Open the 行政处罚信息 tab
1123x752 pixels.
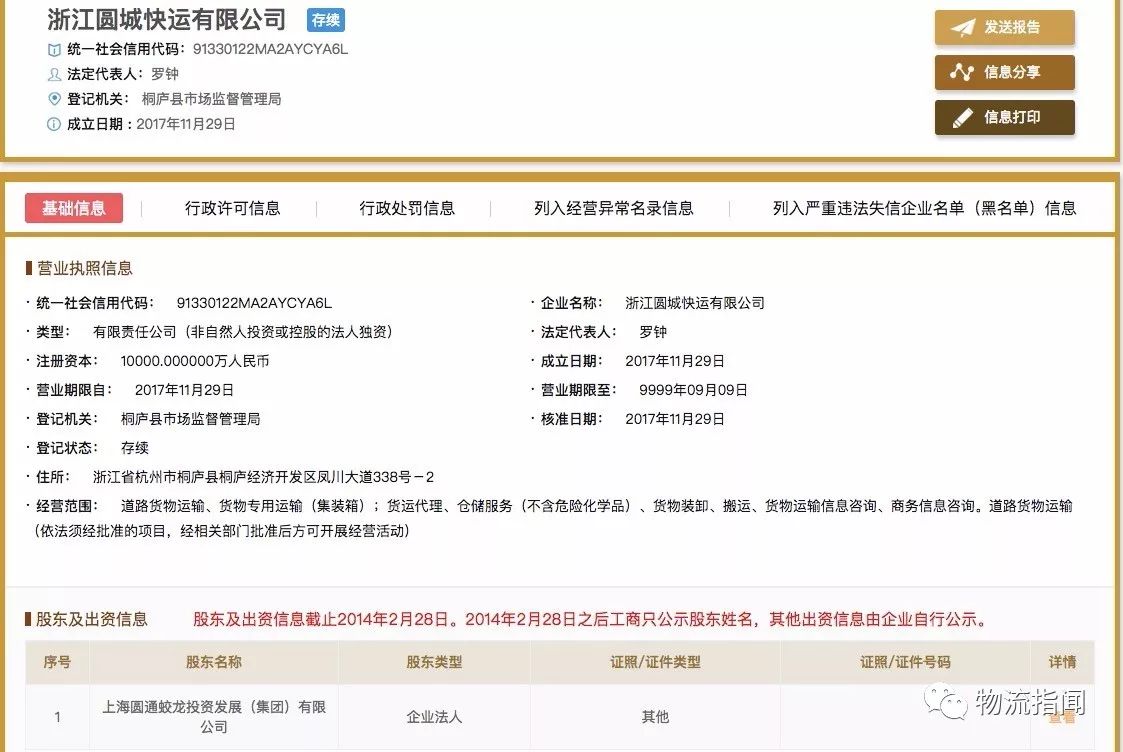[407, 208]
